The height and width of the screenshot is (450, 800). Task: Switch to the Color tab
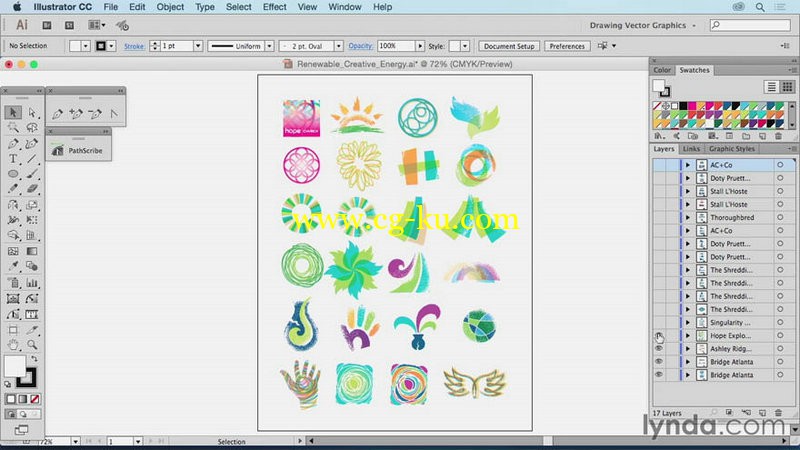pos(662,70)
